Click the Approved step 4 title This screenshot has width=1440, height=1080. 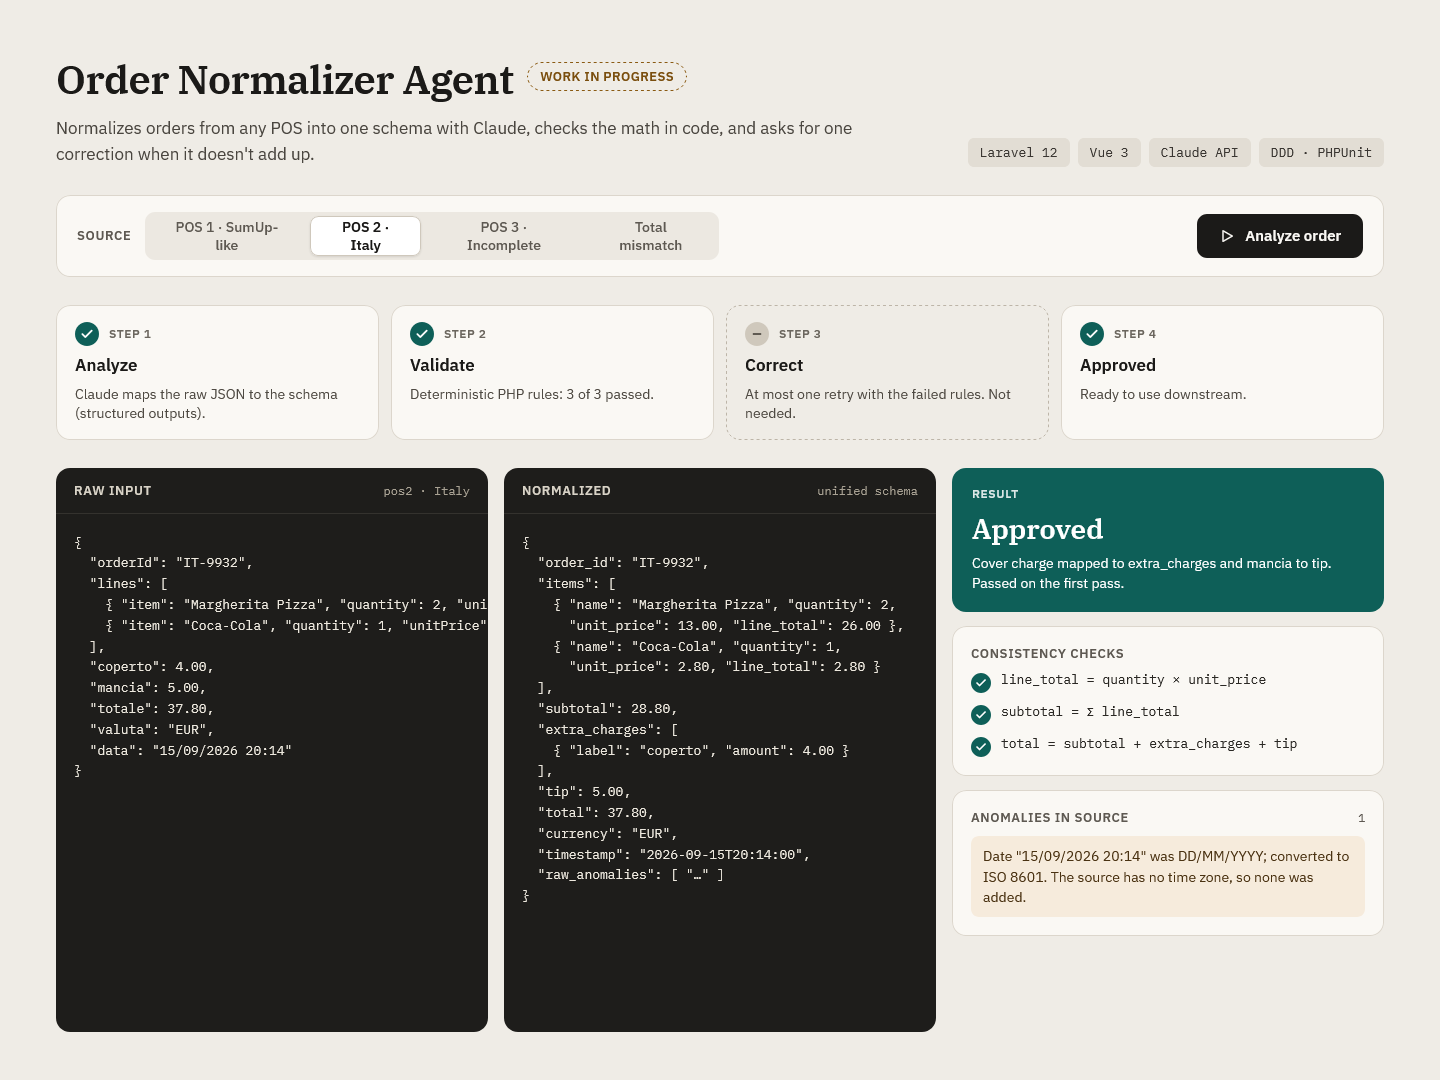click(1118, 365)
